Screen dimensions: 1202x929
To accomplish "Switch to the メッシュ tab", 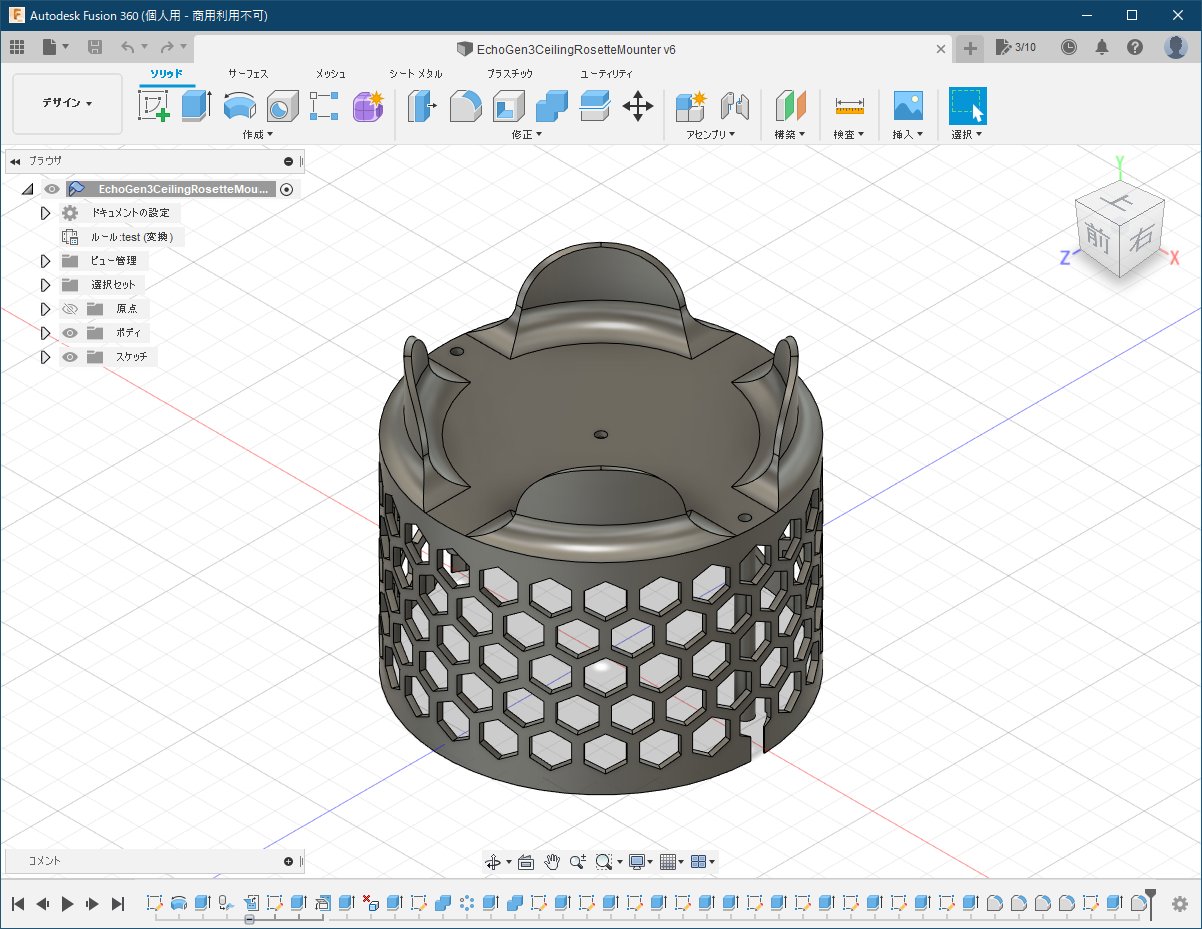I will pyautogui.click(x=331, y=74).
